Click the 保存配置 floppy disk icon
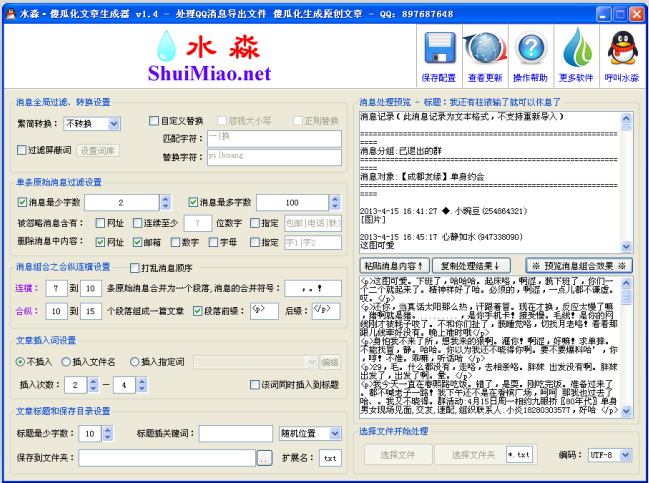Image resolution: width=649 pixels, height=483 pixels. pyautogui.click(x=439, y=50)
